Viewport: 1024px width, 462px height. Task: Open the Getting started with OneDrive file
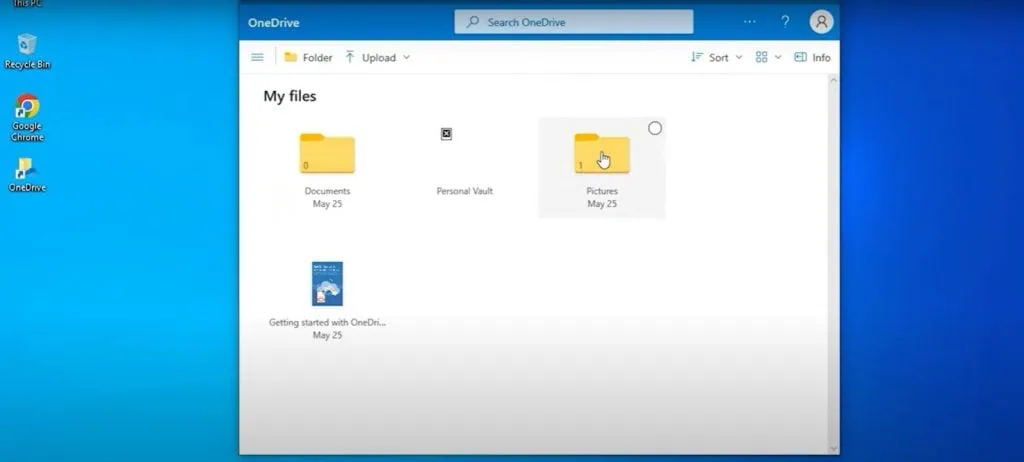pyautogui.click(x=327, y=284)
